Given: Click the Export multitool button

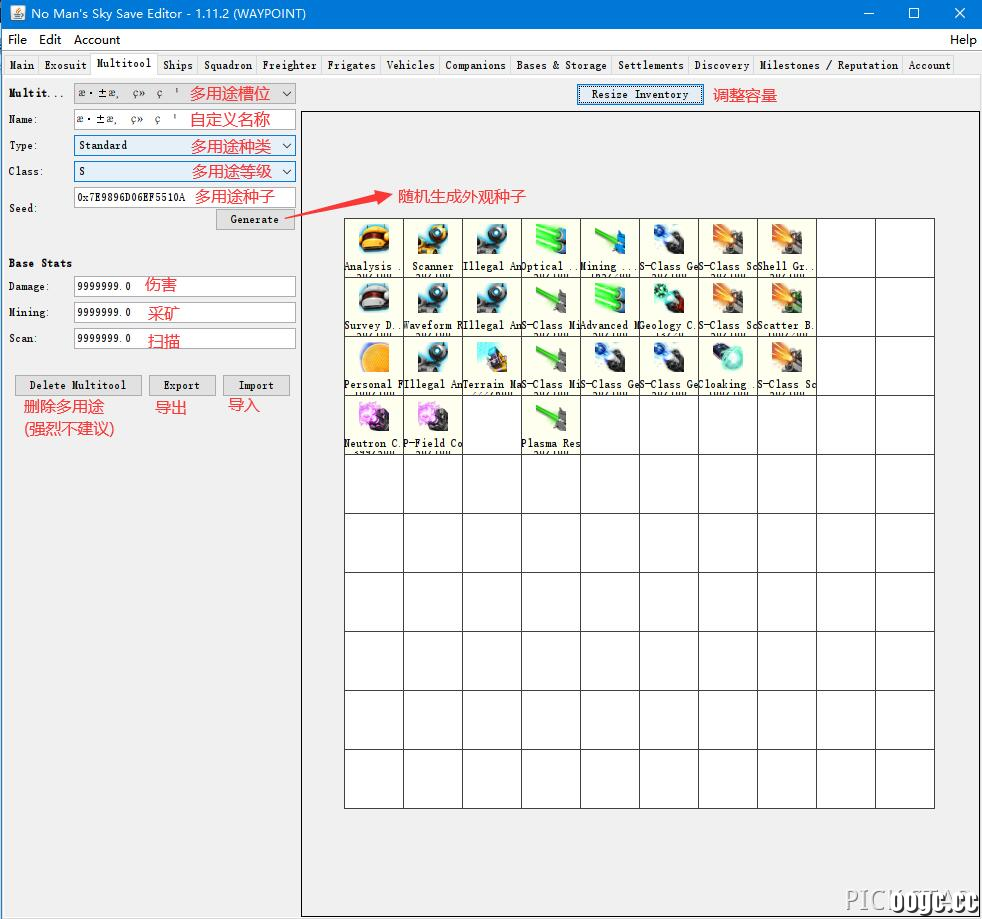Looking at the screenshot, I should (182, 385).
